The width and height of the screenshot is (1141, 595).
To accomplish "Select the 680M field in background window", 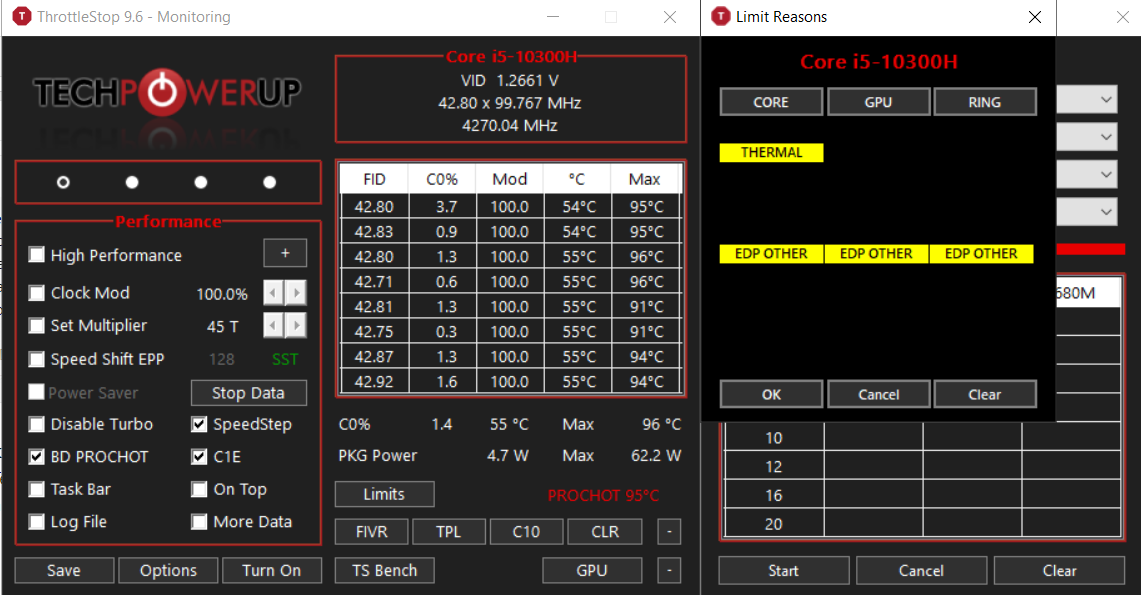I will [1087, 292].
